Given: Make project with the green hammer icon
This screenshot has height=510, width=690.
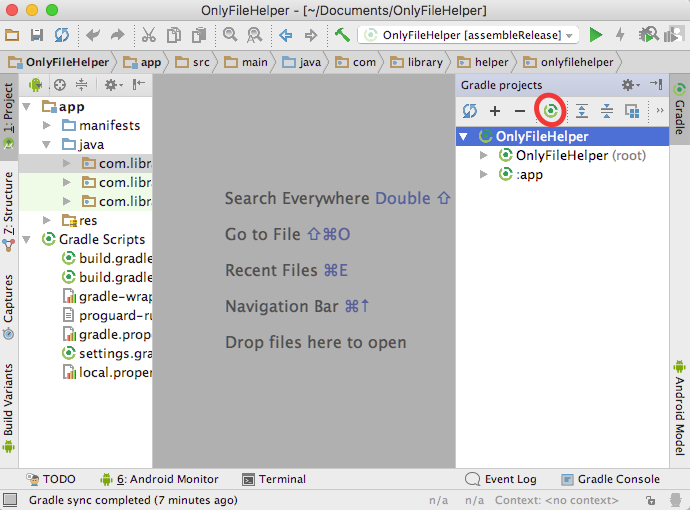Looking at the screenshot, I should [x=342, y=35].
